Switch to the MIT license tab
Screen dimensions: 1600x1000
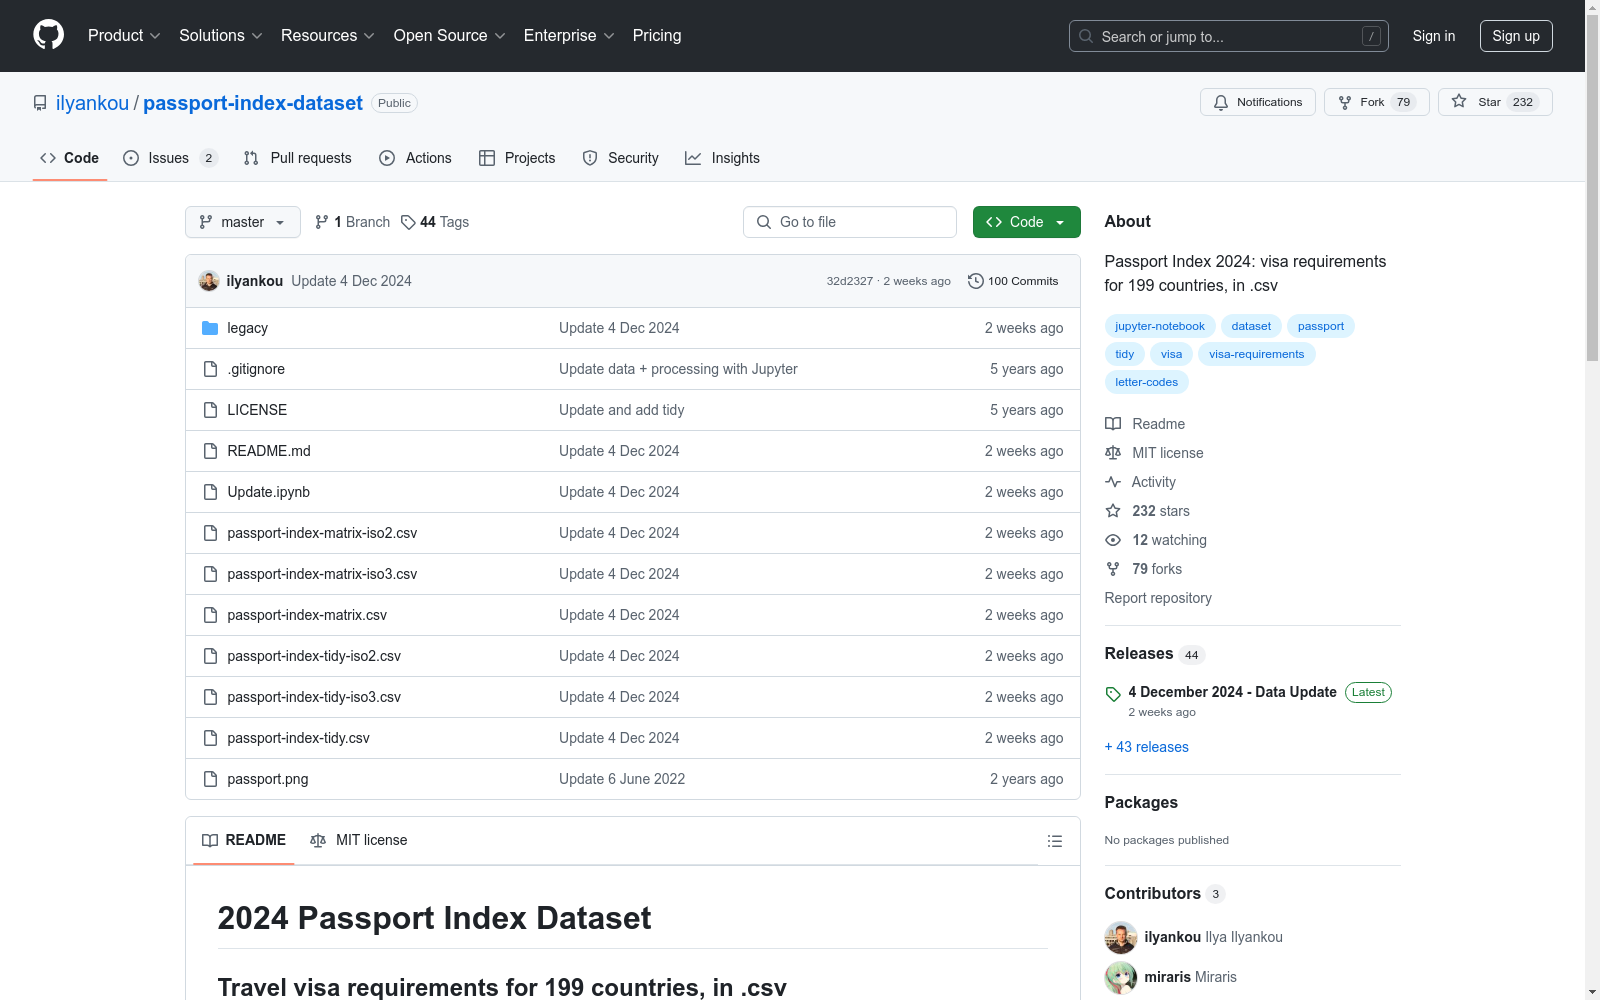point(359,840)
